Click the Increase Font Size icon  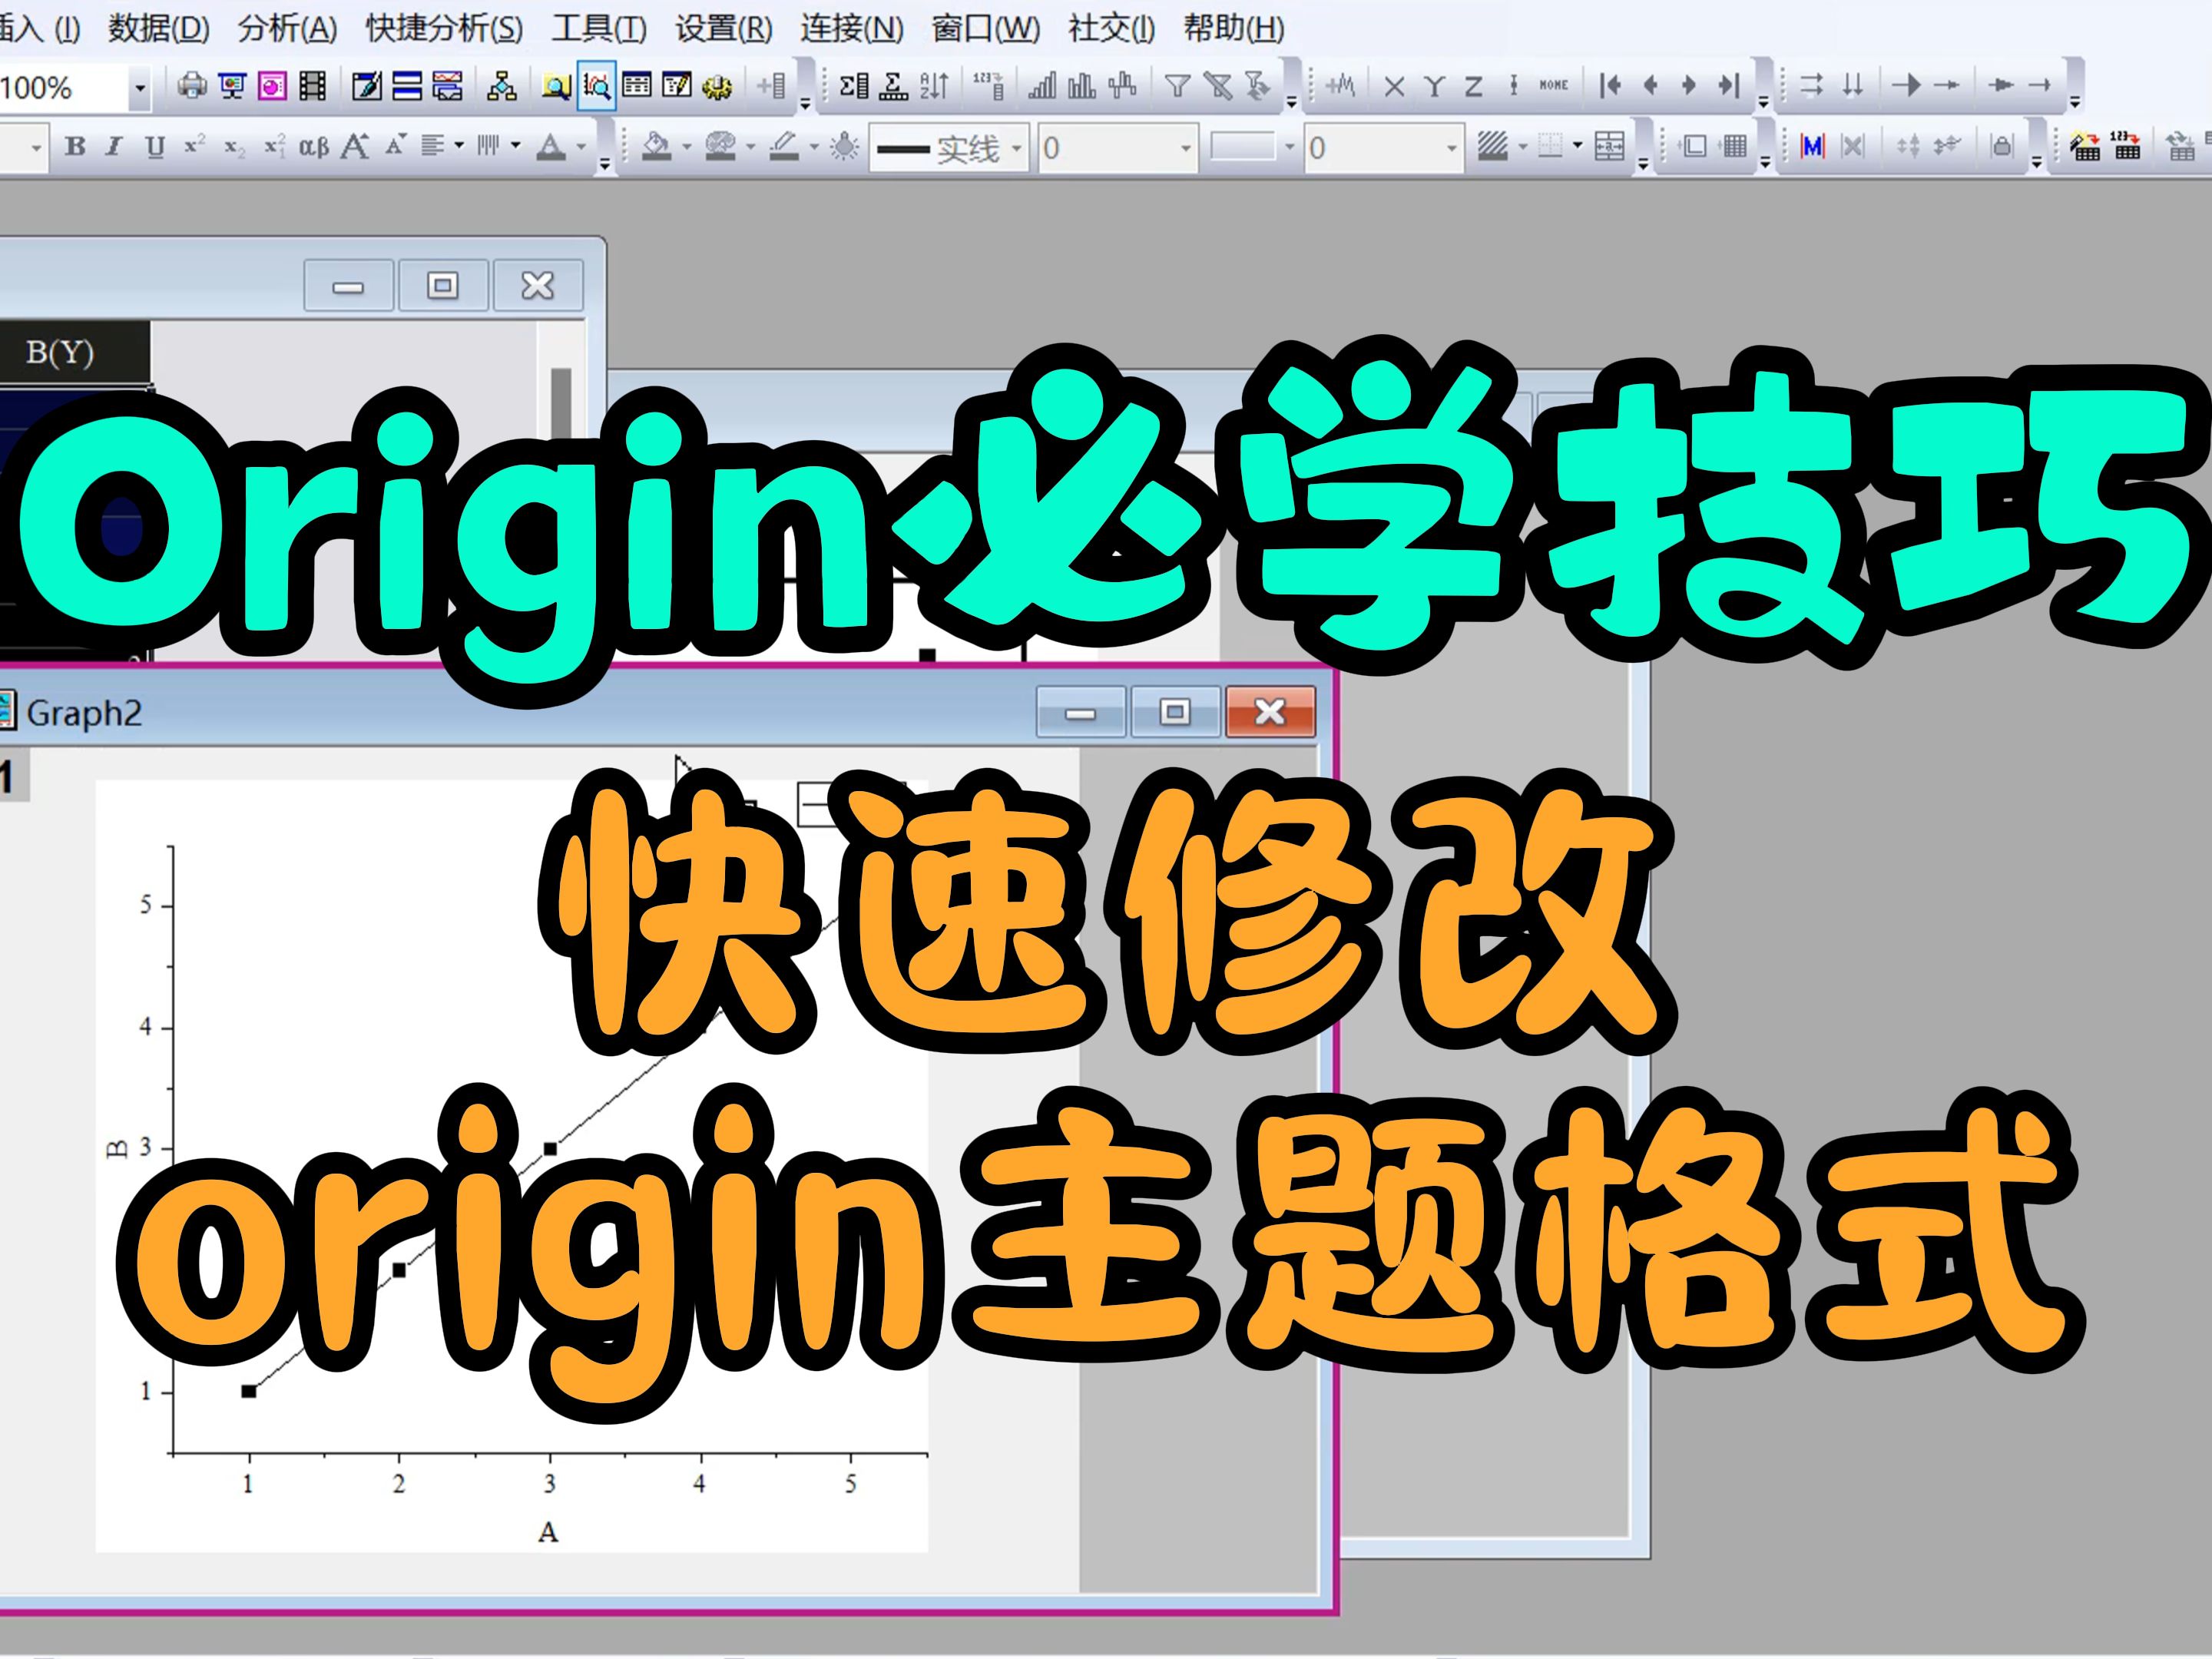coord(355,147)
